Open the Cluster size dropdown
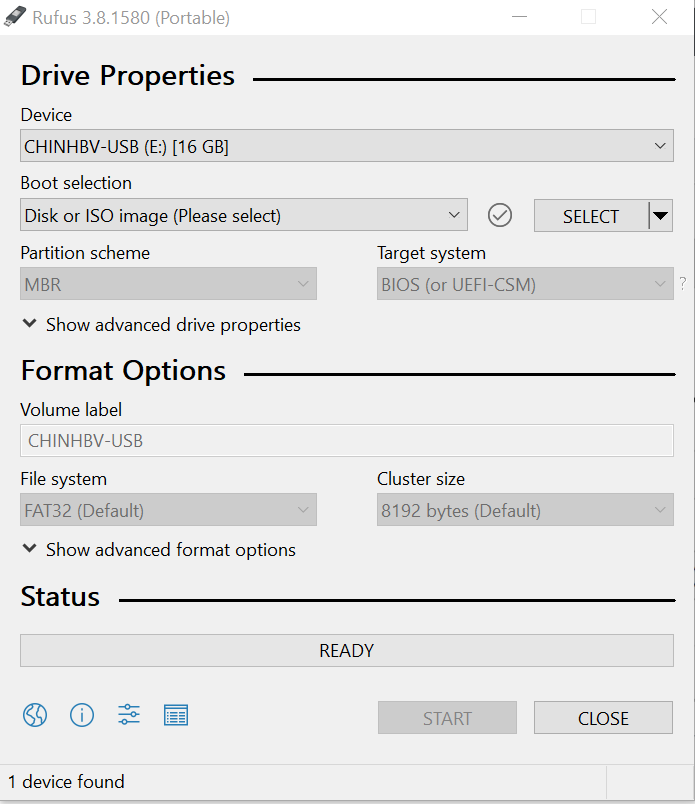 (x=524, y=511)
